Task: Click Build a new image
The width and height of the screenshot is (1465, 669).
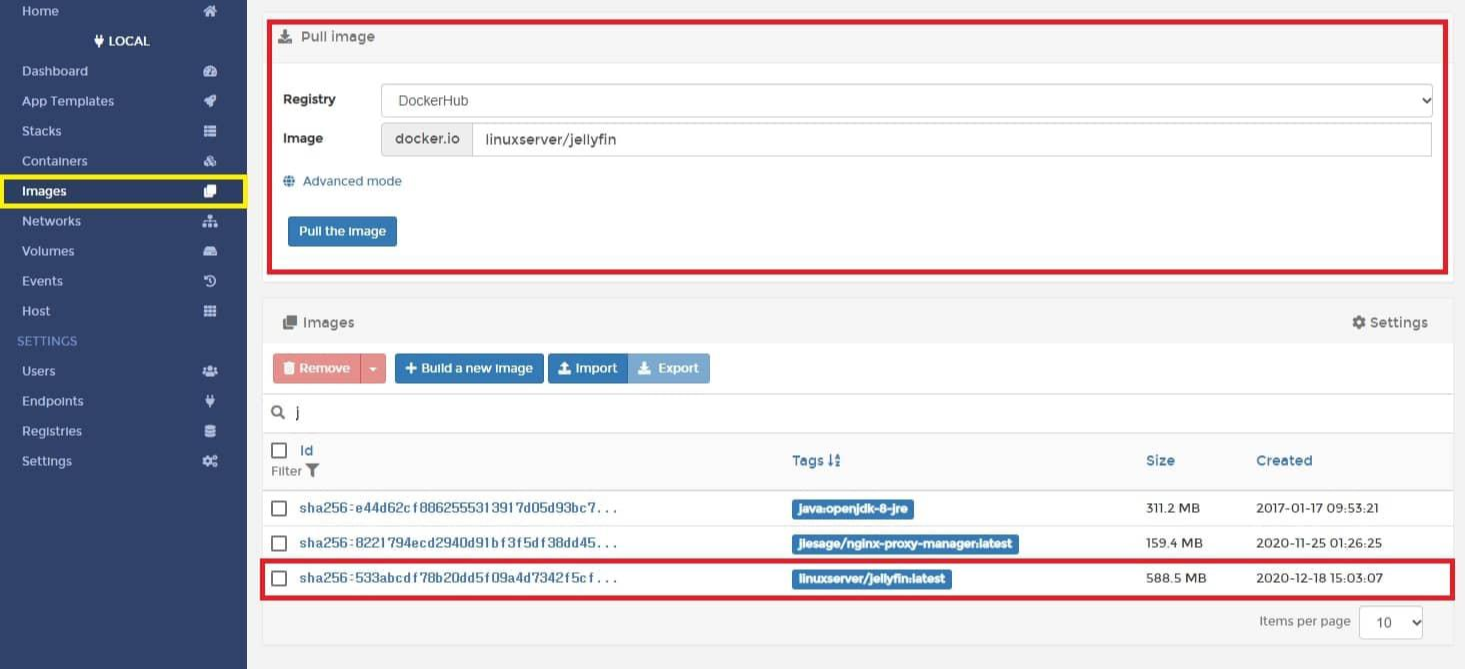Action: (x=469, y=368)
